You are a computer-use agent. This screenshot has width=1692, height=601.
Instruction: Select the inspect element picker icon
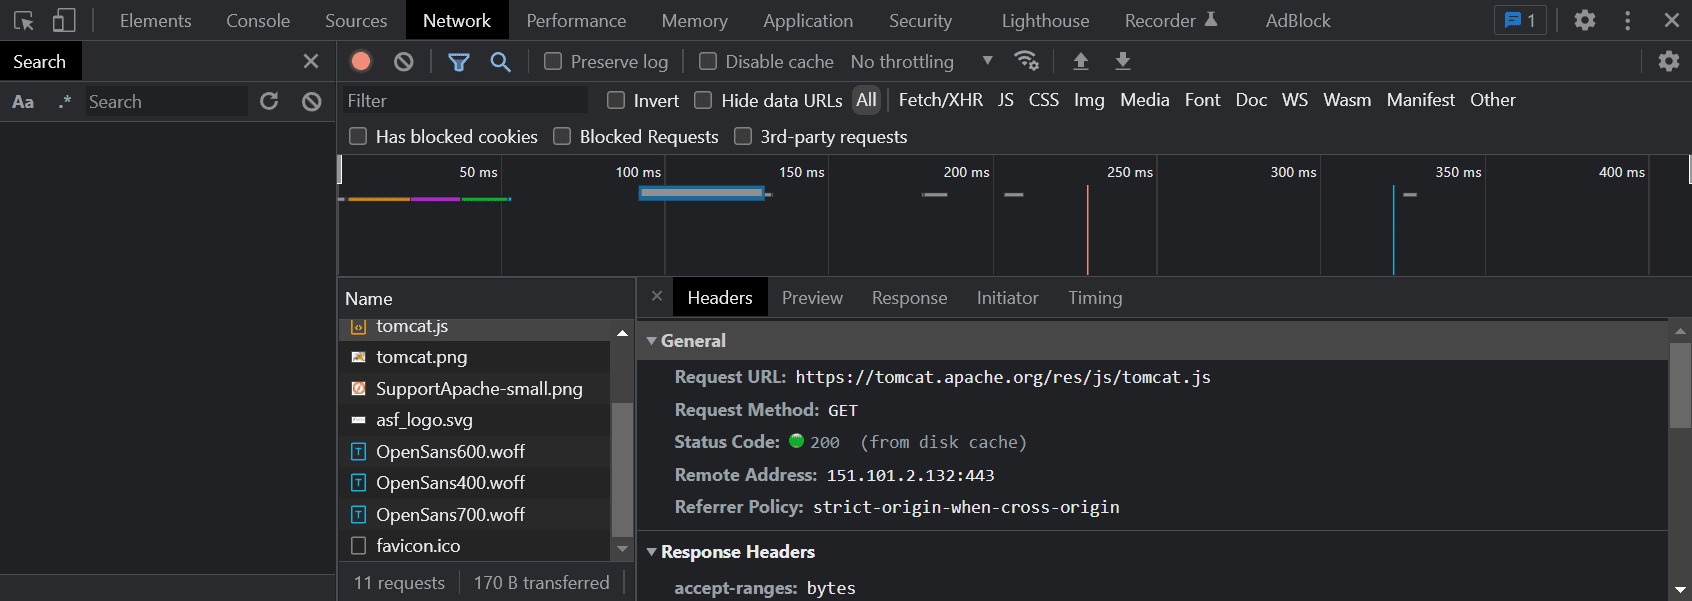point(24,20)
